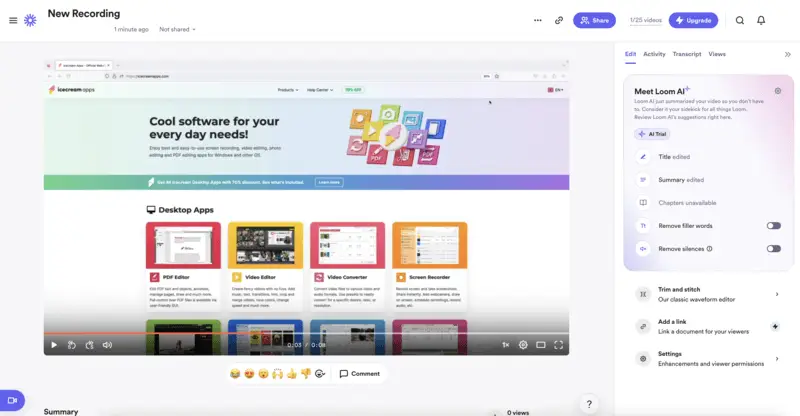Image resolution: width=800 pixels, height=416 pixels.
Task: React with the surprised emoji
Action: tap(263, 374)
